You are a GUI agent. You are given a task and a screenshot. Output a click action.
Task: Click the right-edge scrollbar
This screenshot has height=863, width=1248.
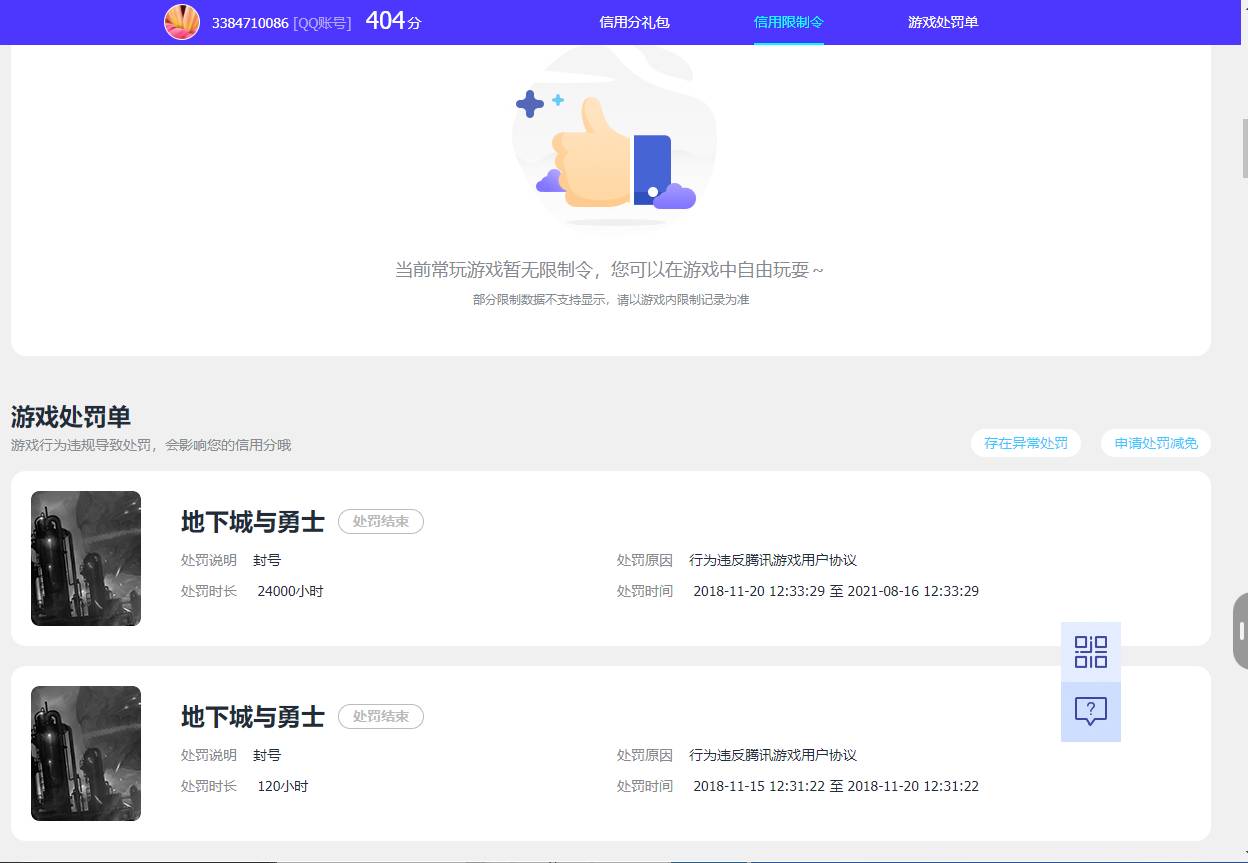click(x=1243, y=145)
